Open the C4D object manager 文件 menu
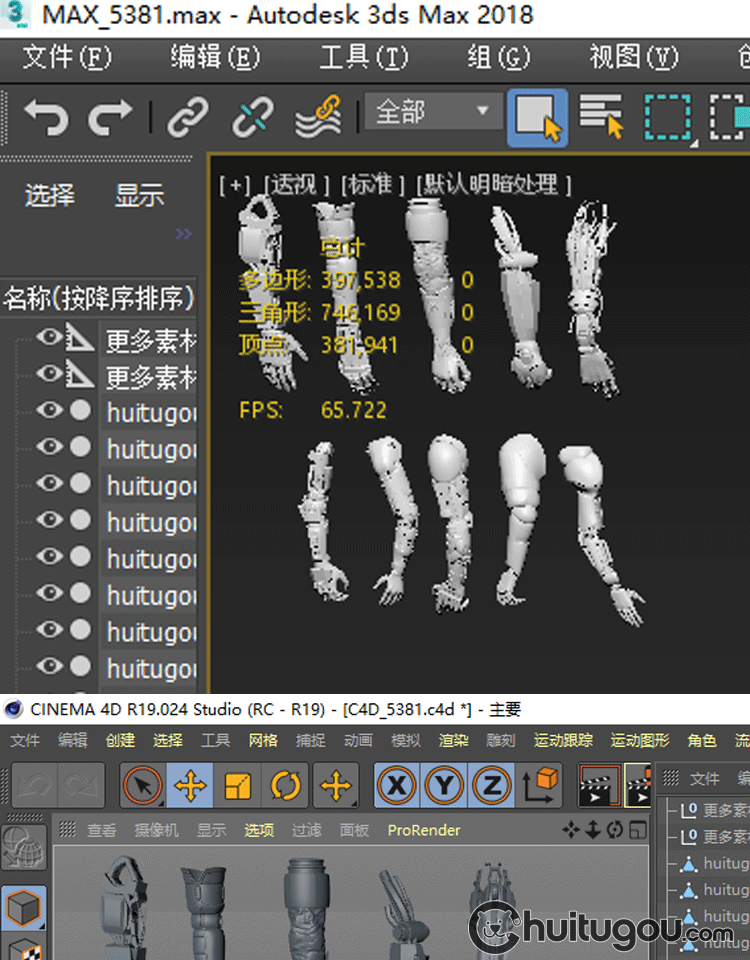This screenshot has width=750, height=960. coord(705,779)
